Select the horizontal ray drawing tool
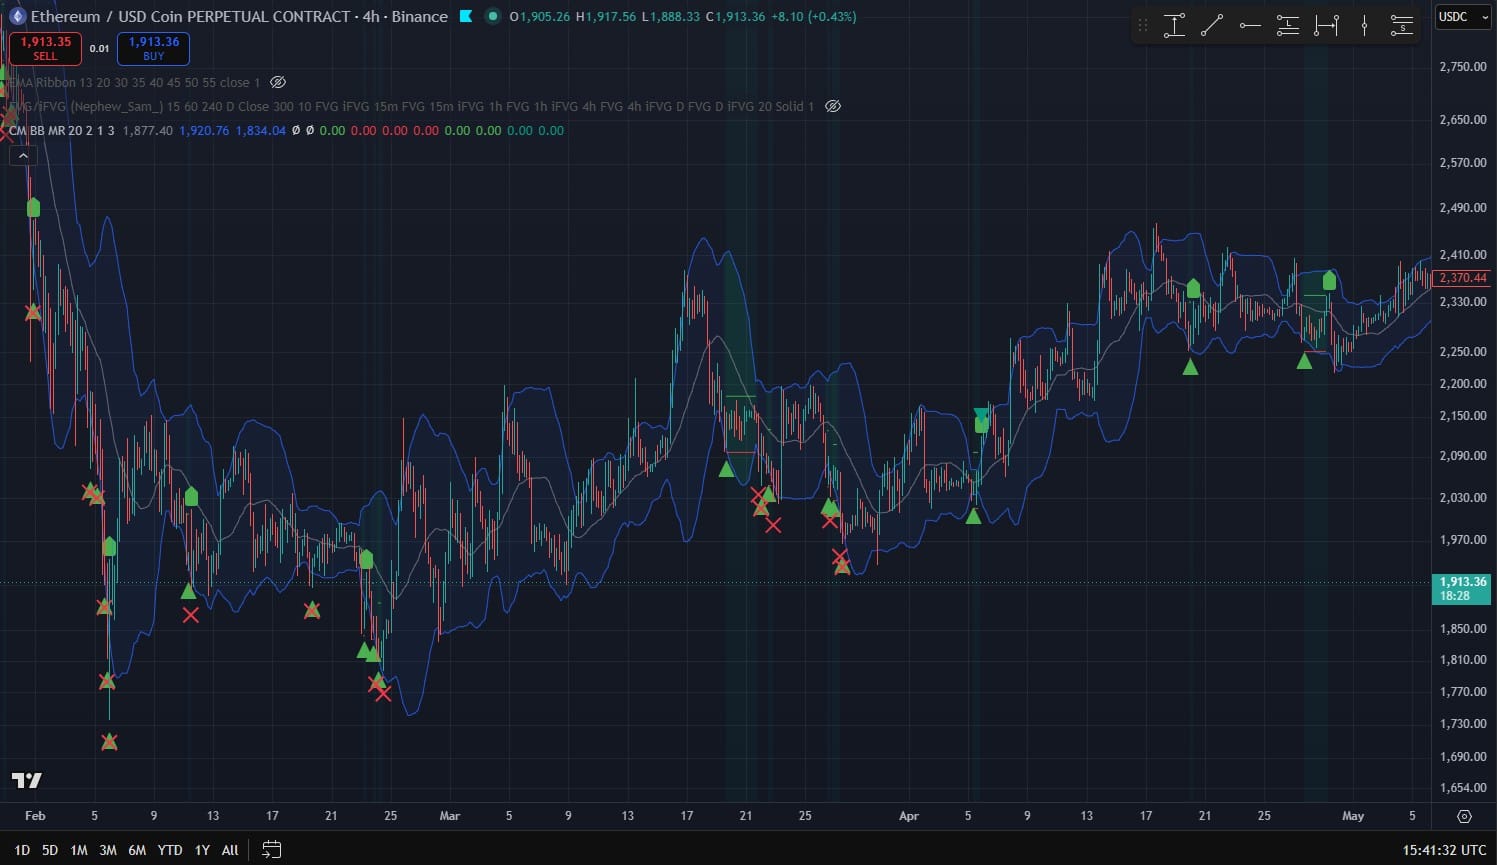Image resolution: width=1497 pixels, height=865 pixels. (x=1250, y=25)
